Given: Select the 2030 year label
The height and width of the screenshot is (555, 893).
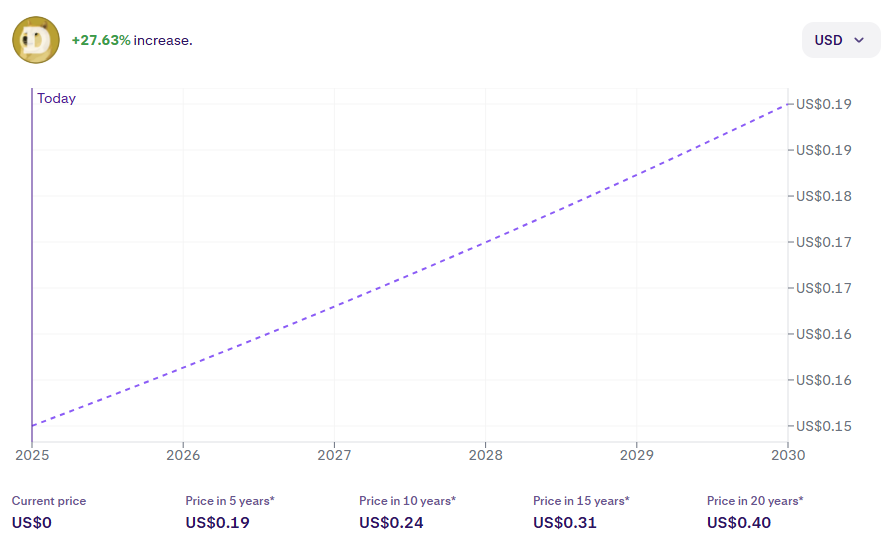Looking at the screenshot, I should click(x=788, y=455).
